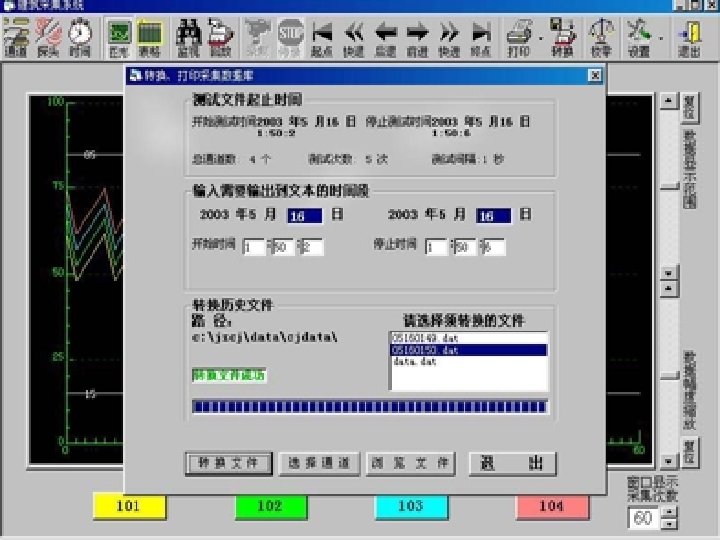Click the 转换 convert toolbar icon
Screen dimensions: 720x540
click(562, 38)
